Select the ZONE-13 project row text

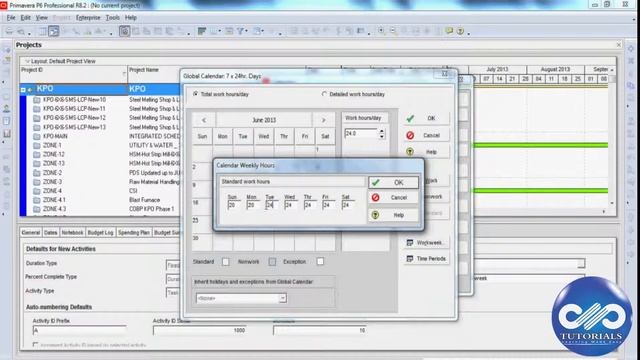point(53,163)
